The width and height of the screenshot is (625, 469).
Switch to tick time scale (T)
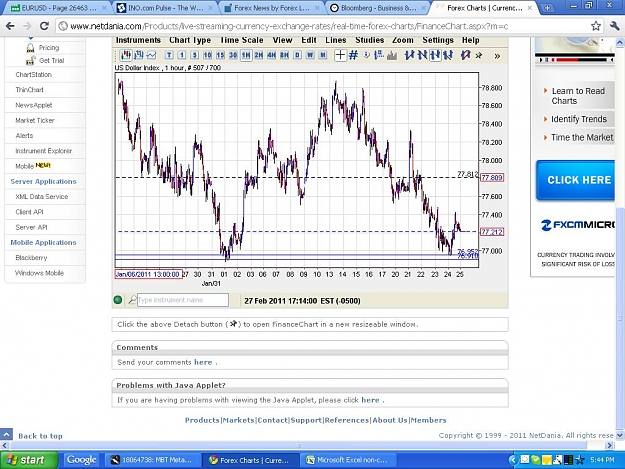coord(169,55)
